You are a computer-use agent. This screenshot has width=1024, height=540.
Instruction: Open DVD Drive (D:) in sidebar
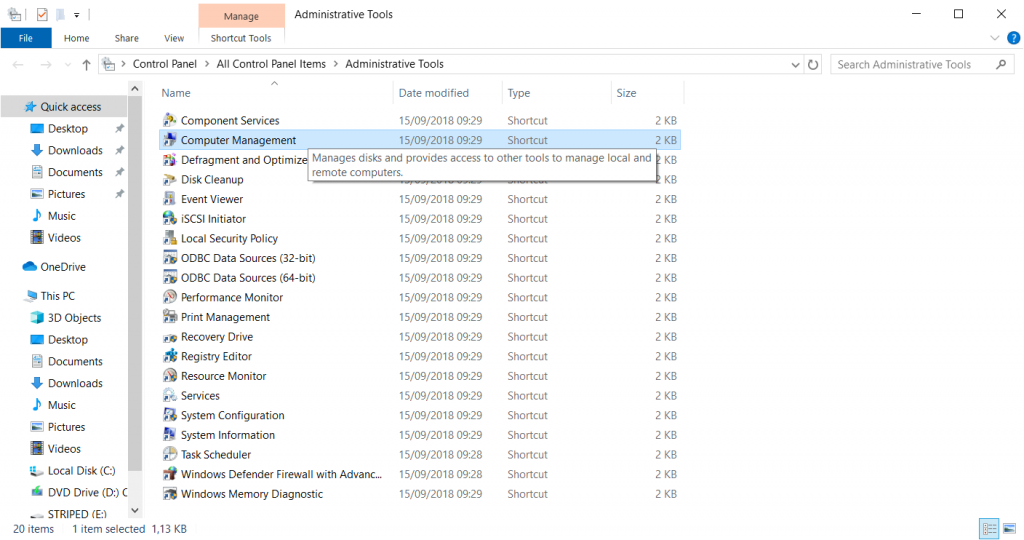coord(78,492)
